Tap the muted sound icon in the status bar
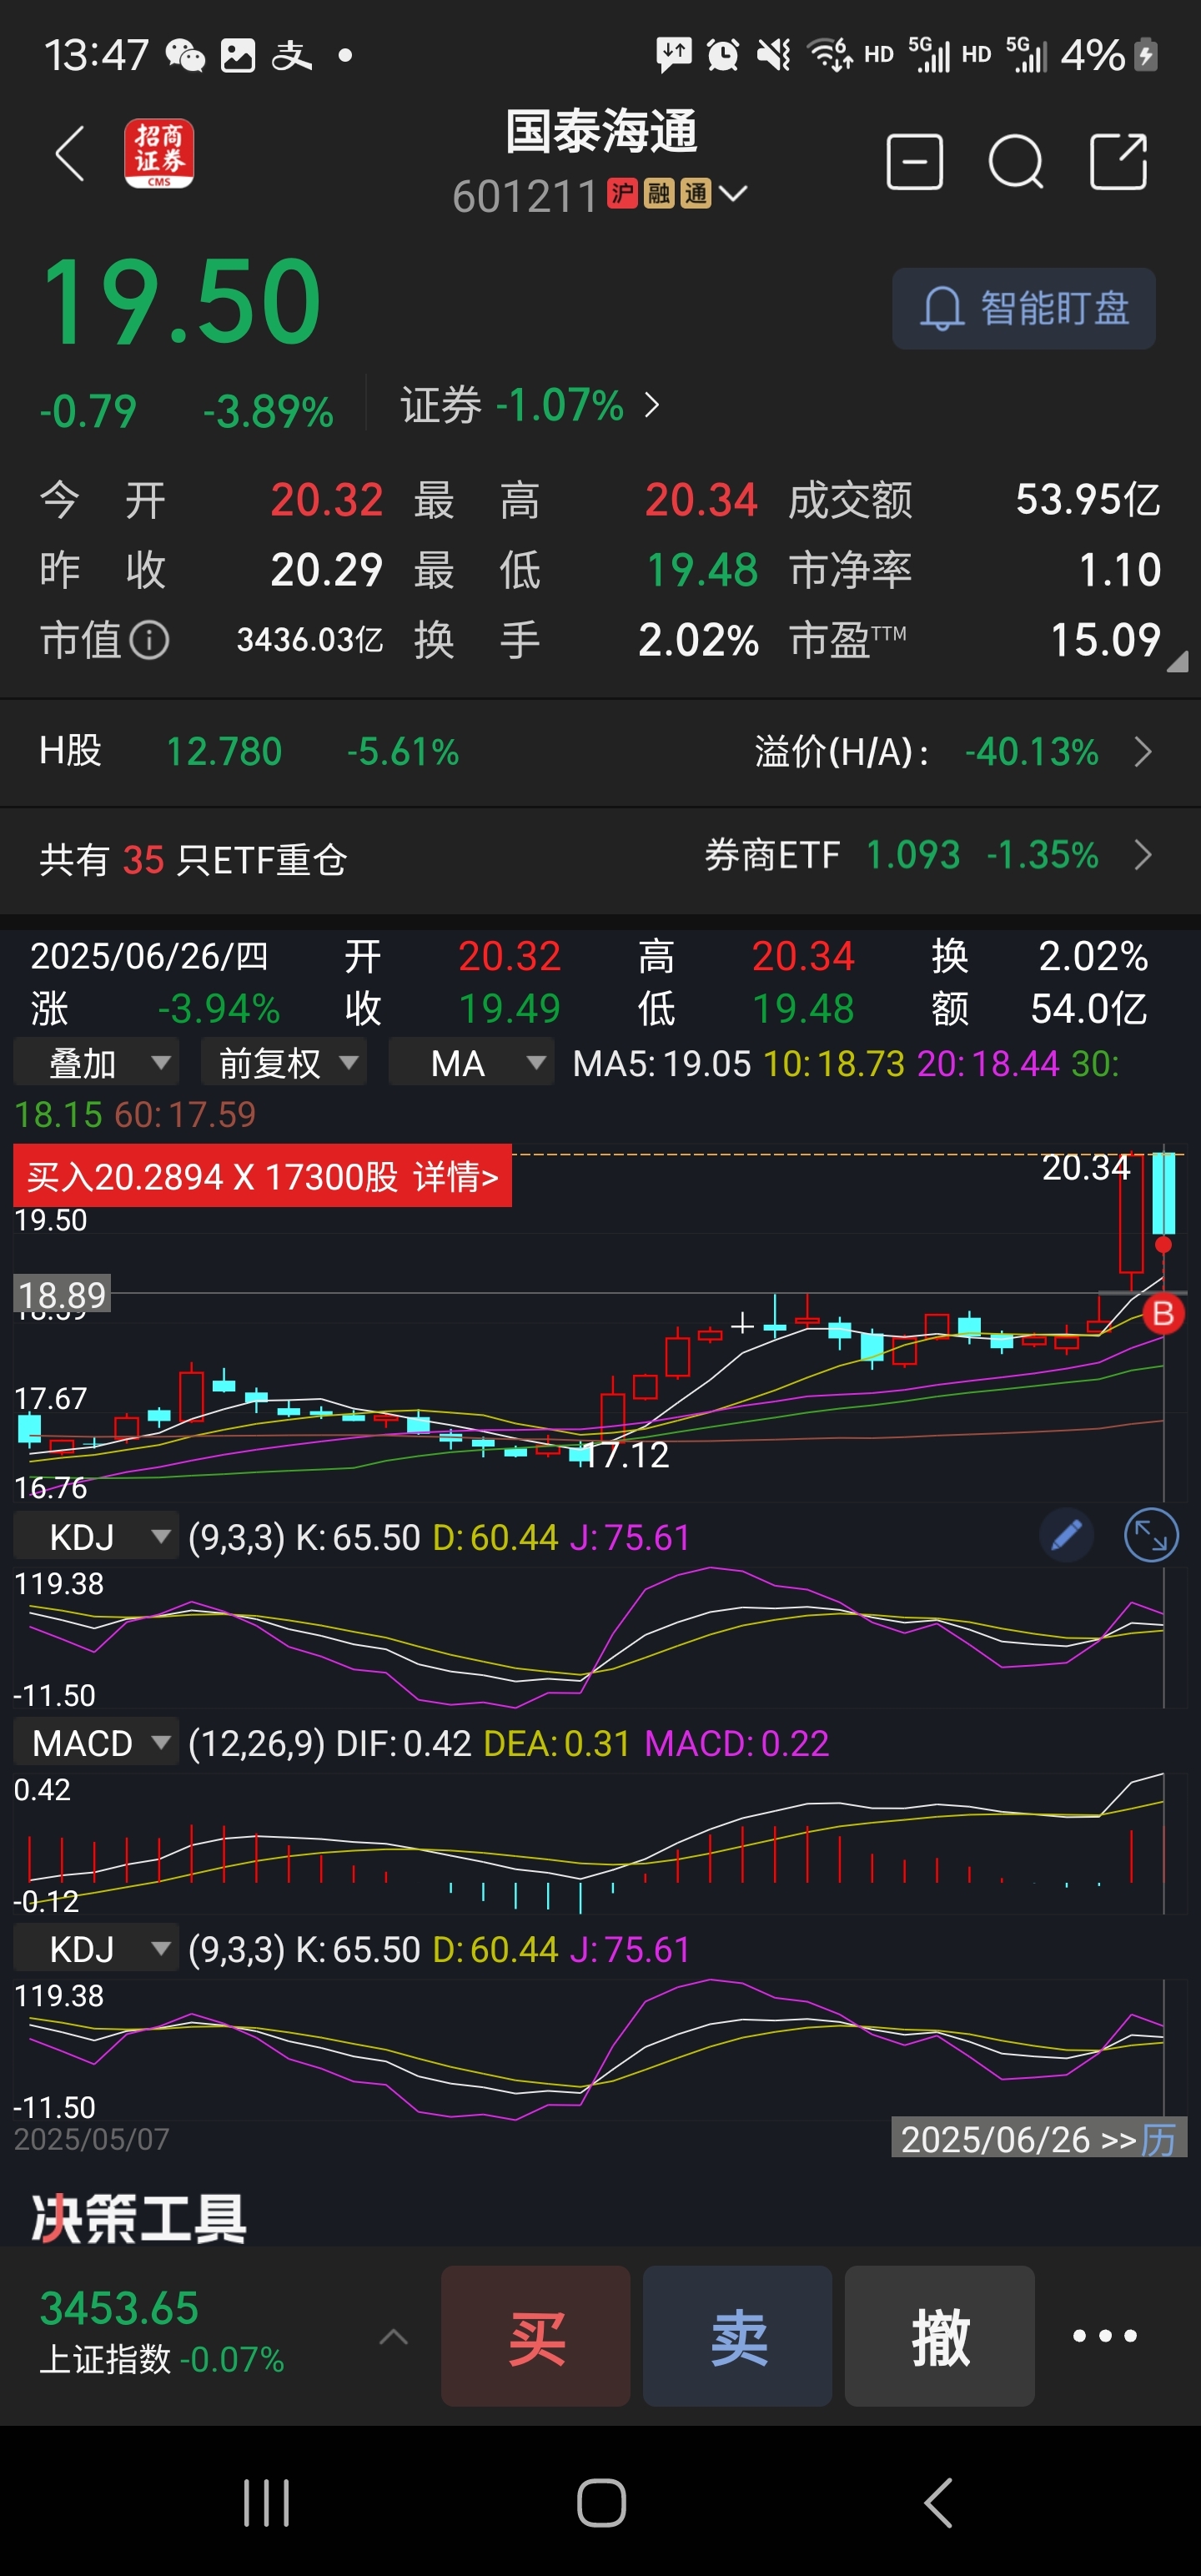1201x2576 pixels. pyautogui.click(x=773, y=54)
